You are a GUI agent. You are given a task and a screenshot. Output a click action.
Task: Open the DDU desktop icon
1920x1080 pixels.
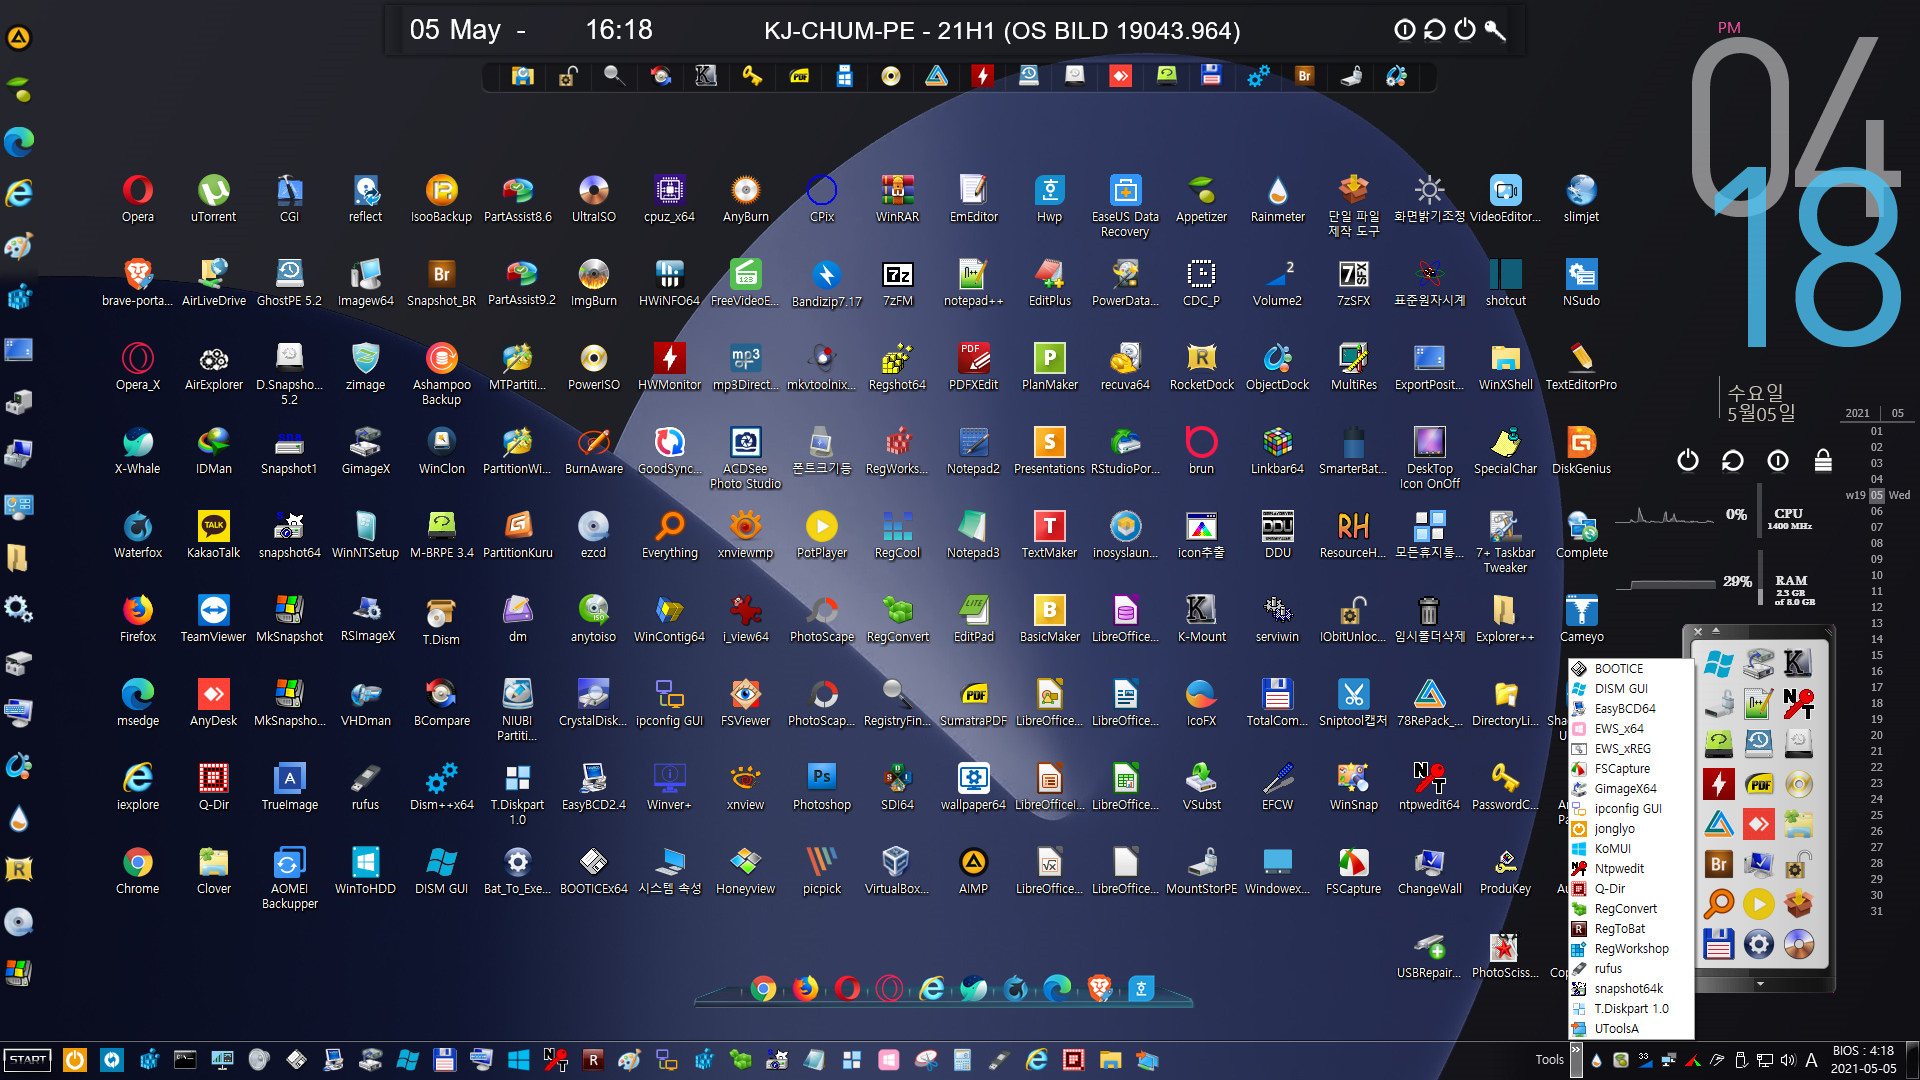(1277, 534)
